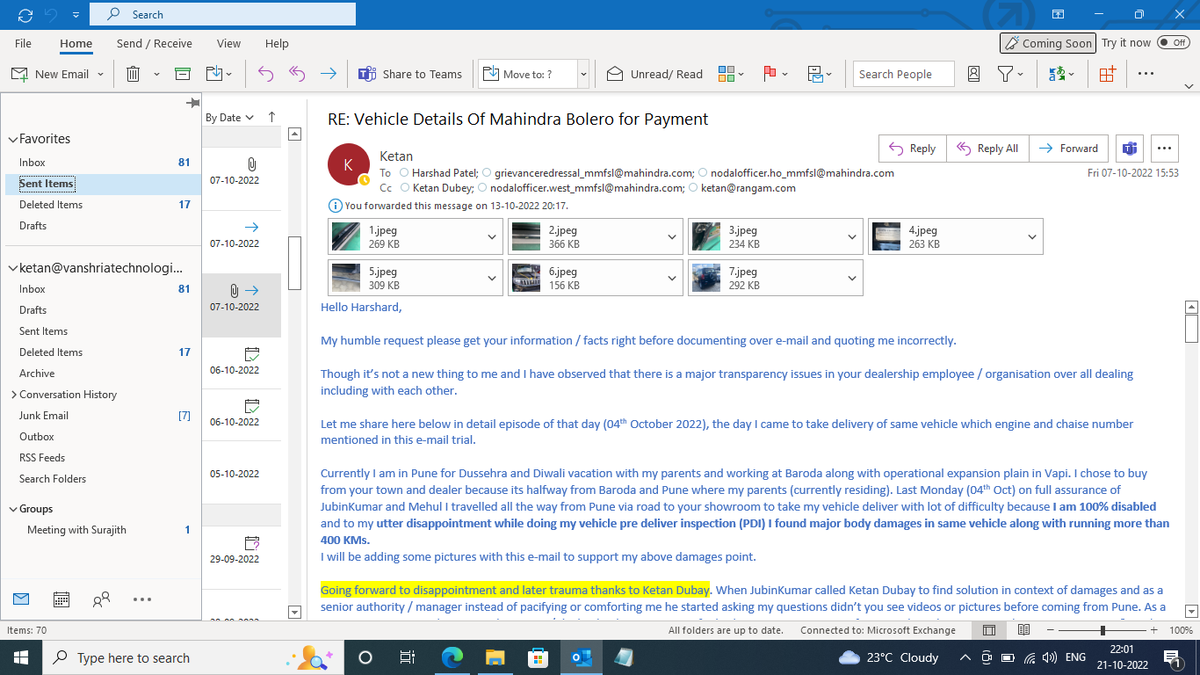Open the ribbon's More commands ellipsis

coord(1146,74)
